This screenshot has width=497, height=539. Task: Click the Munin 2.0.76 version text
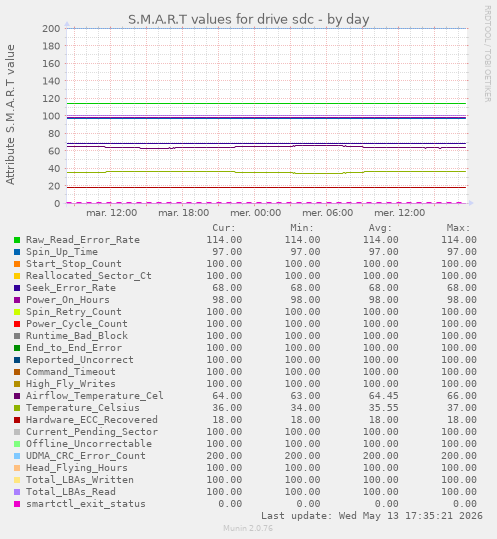(x=248, y=528)
